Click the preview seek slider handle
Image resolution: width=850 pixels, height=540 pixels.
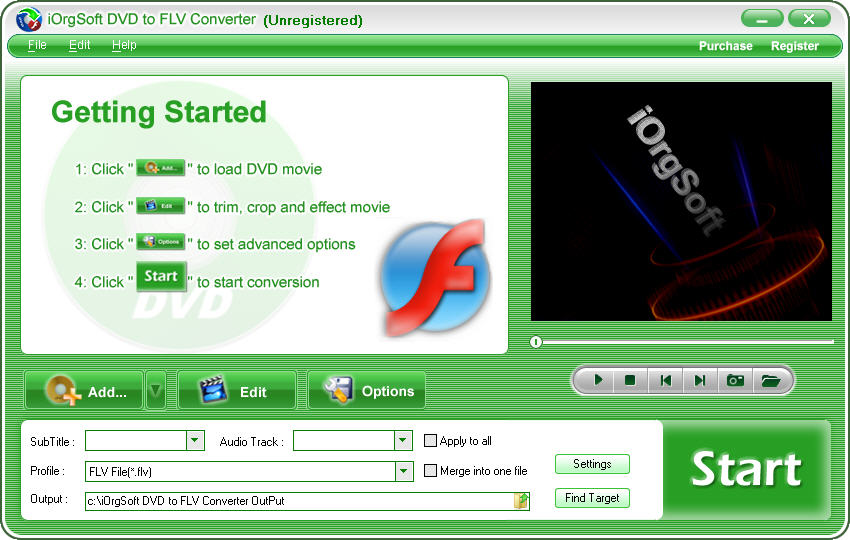point(536,342)
